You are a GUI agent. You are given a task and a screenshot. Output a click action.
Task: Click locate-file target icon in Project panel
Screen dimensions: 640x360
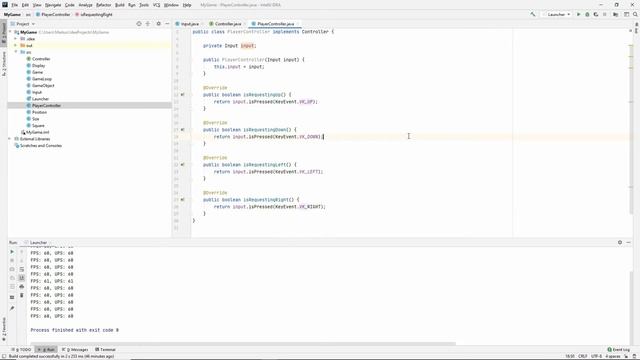pyautogui.click(x=139, y=24)
